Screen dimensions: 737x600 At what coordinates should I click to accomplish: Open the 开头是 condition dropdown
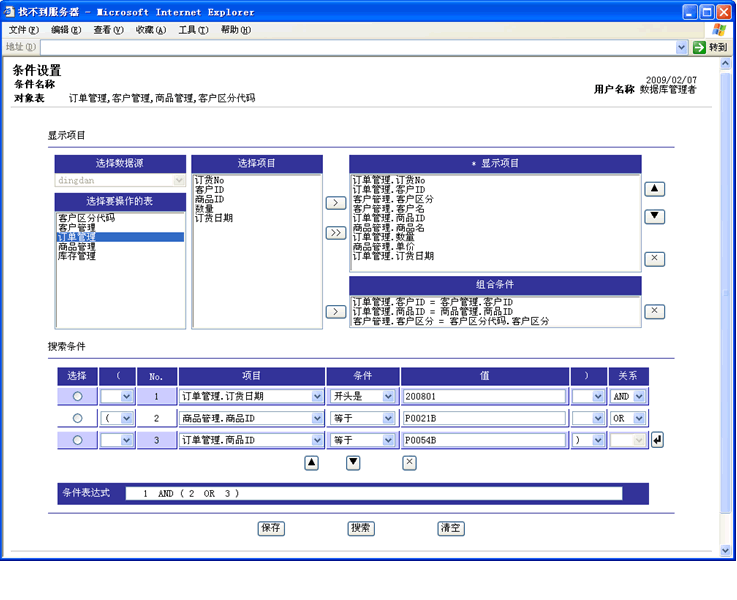[362, 396]
